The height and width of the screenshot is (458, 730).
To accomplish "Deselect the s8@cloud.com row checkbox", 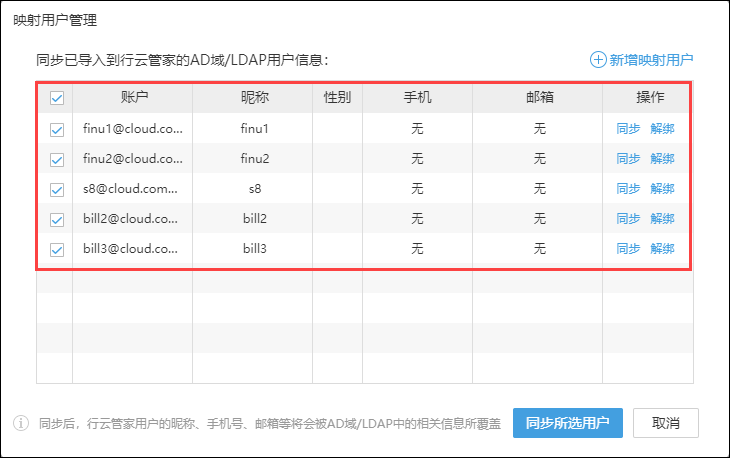I will click(57, 189).
